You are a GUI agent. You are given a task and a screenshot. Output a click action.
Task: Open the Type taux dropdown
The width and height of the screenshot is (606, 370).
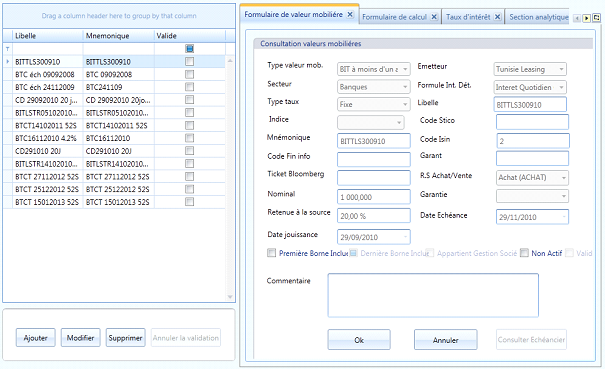coord(405,104)
